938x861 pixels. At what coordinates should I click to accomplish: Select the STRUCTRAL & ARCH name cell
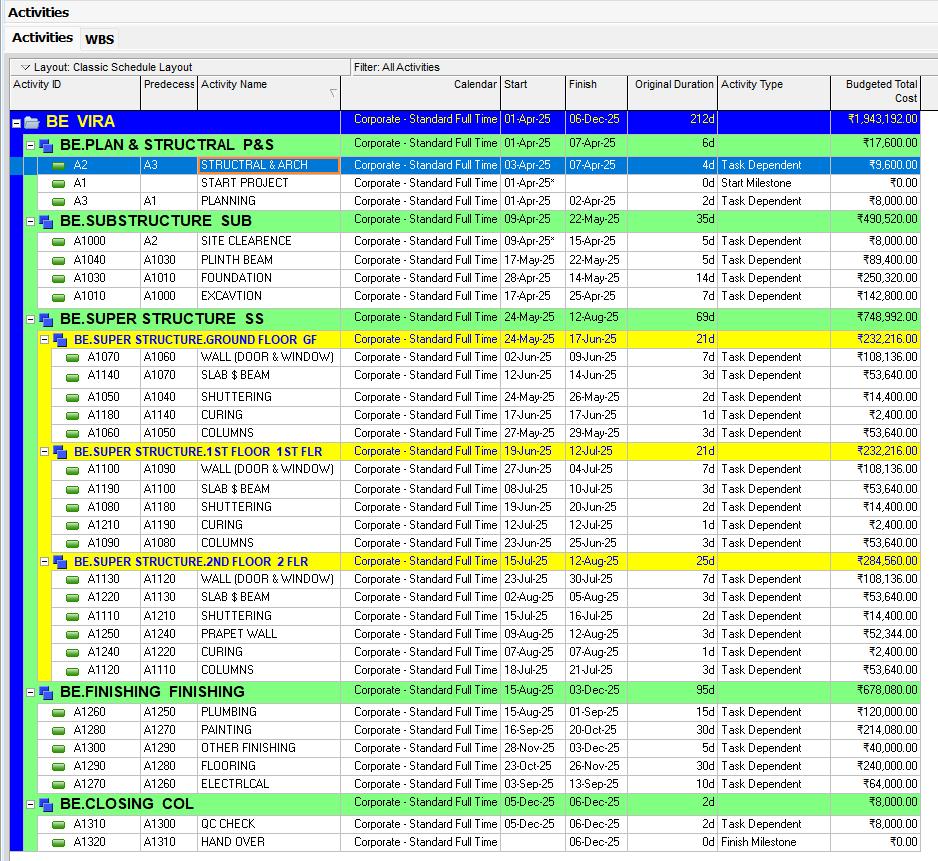click(269, 165)
